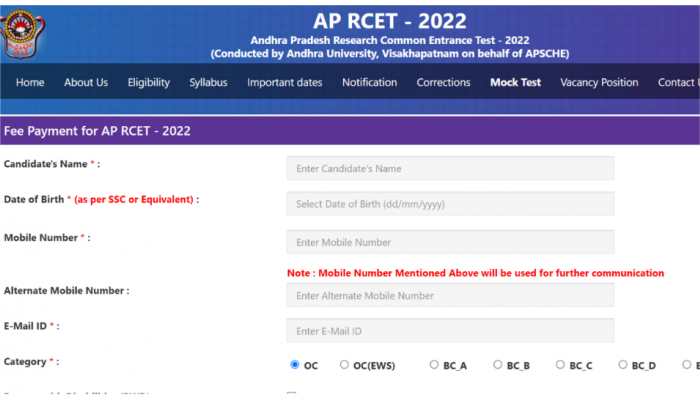Click the AP RCET - 2022 title
This screenshot has width=700, height=400.
389,21
